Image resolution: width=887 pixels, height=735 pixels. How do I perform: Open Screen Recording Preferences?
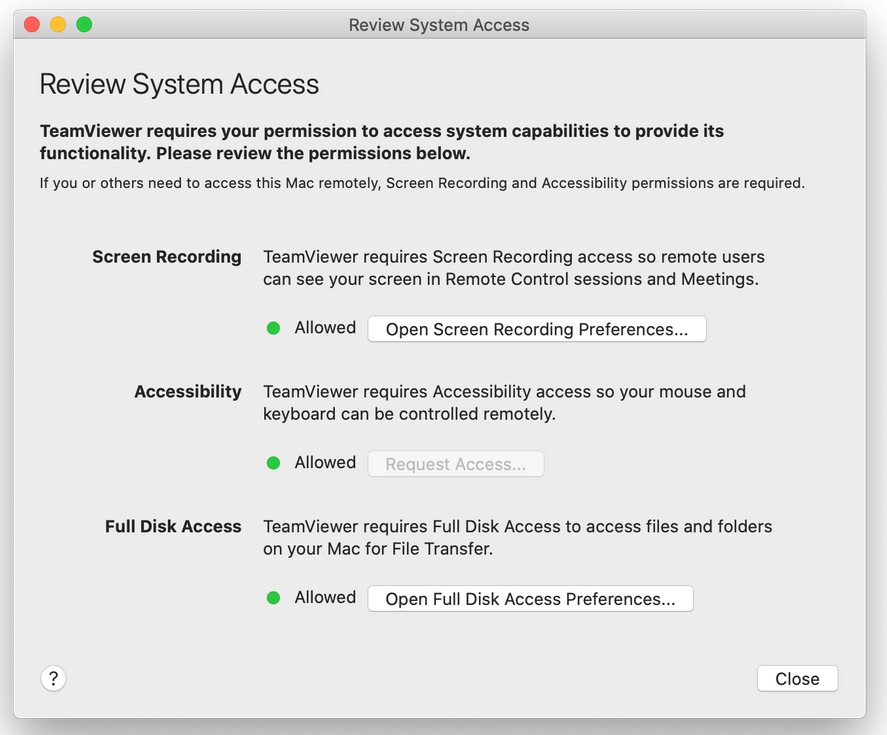coord(537,329)
